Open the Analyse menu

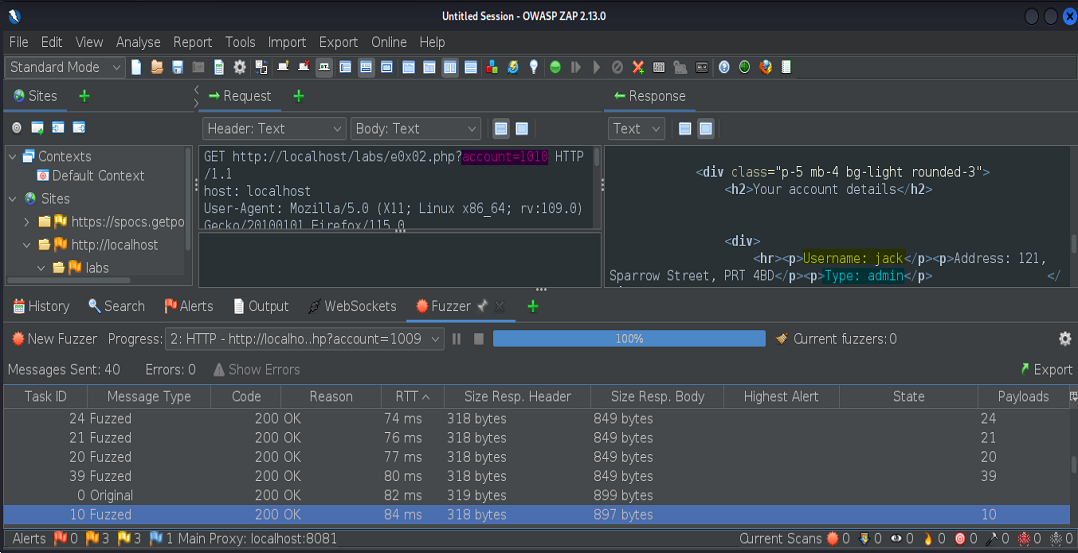[138, 42]
